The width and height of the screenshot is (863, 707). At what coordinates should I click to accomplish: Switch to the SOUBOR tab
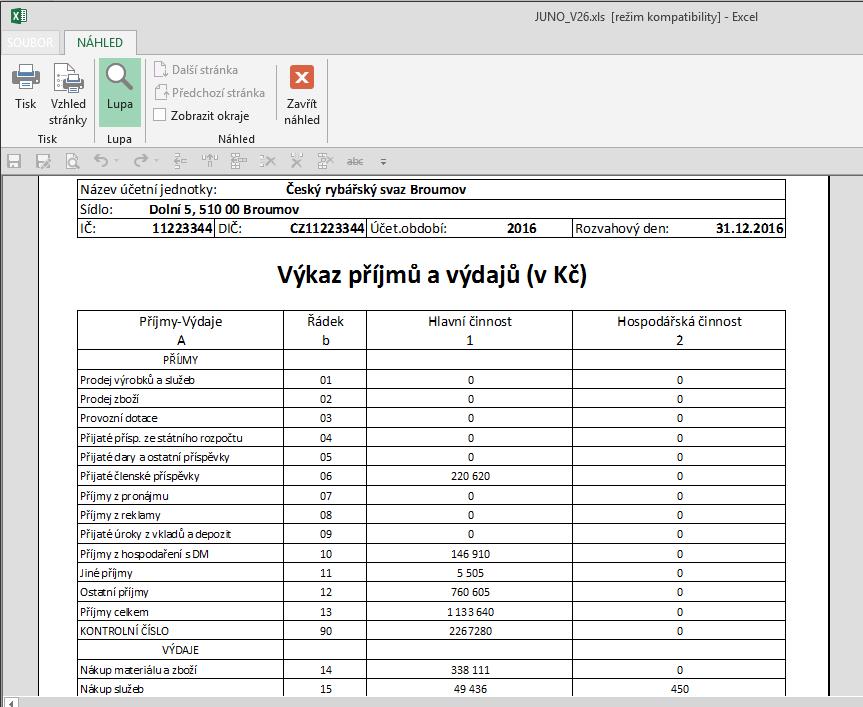(x=30, y=42)
